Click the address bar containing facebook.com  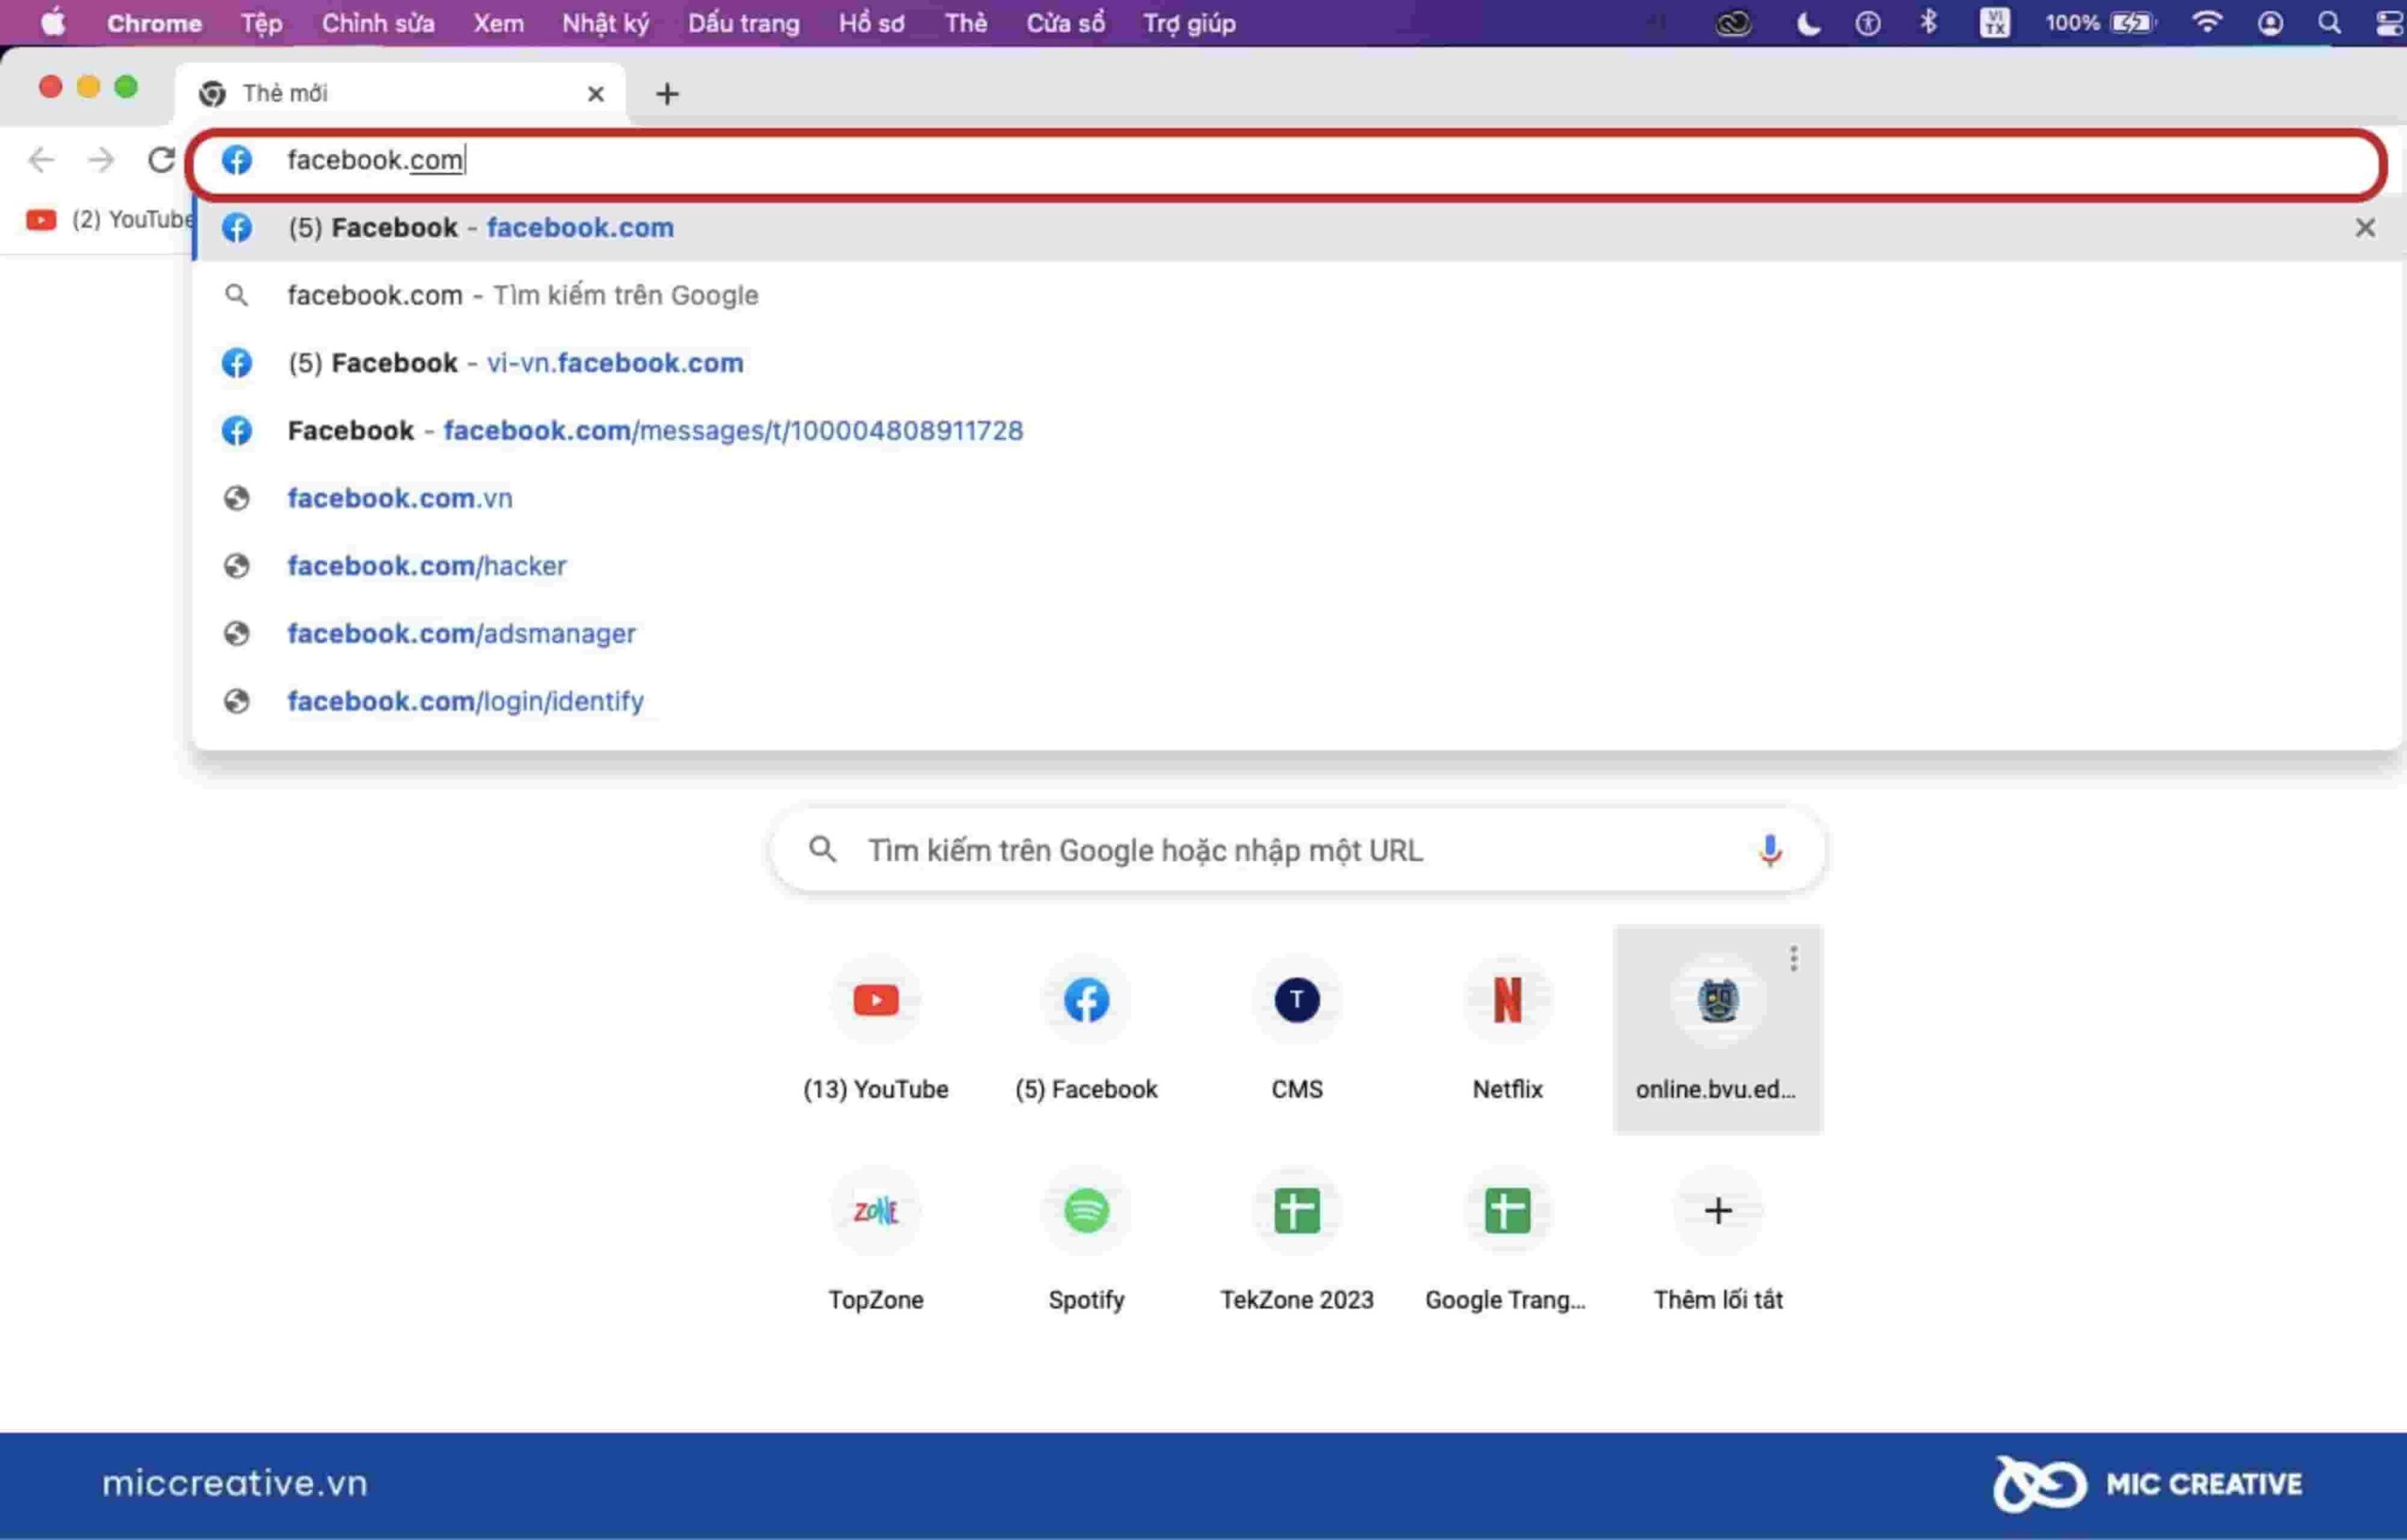point(1287,161)
